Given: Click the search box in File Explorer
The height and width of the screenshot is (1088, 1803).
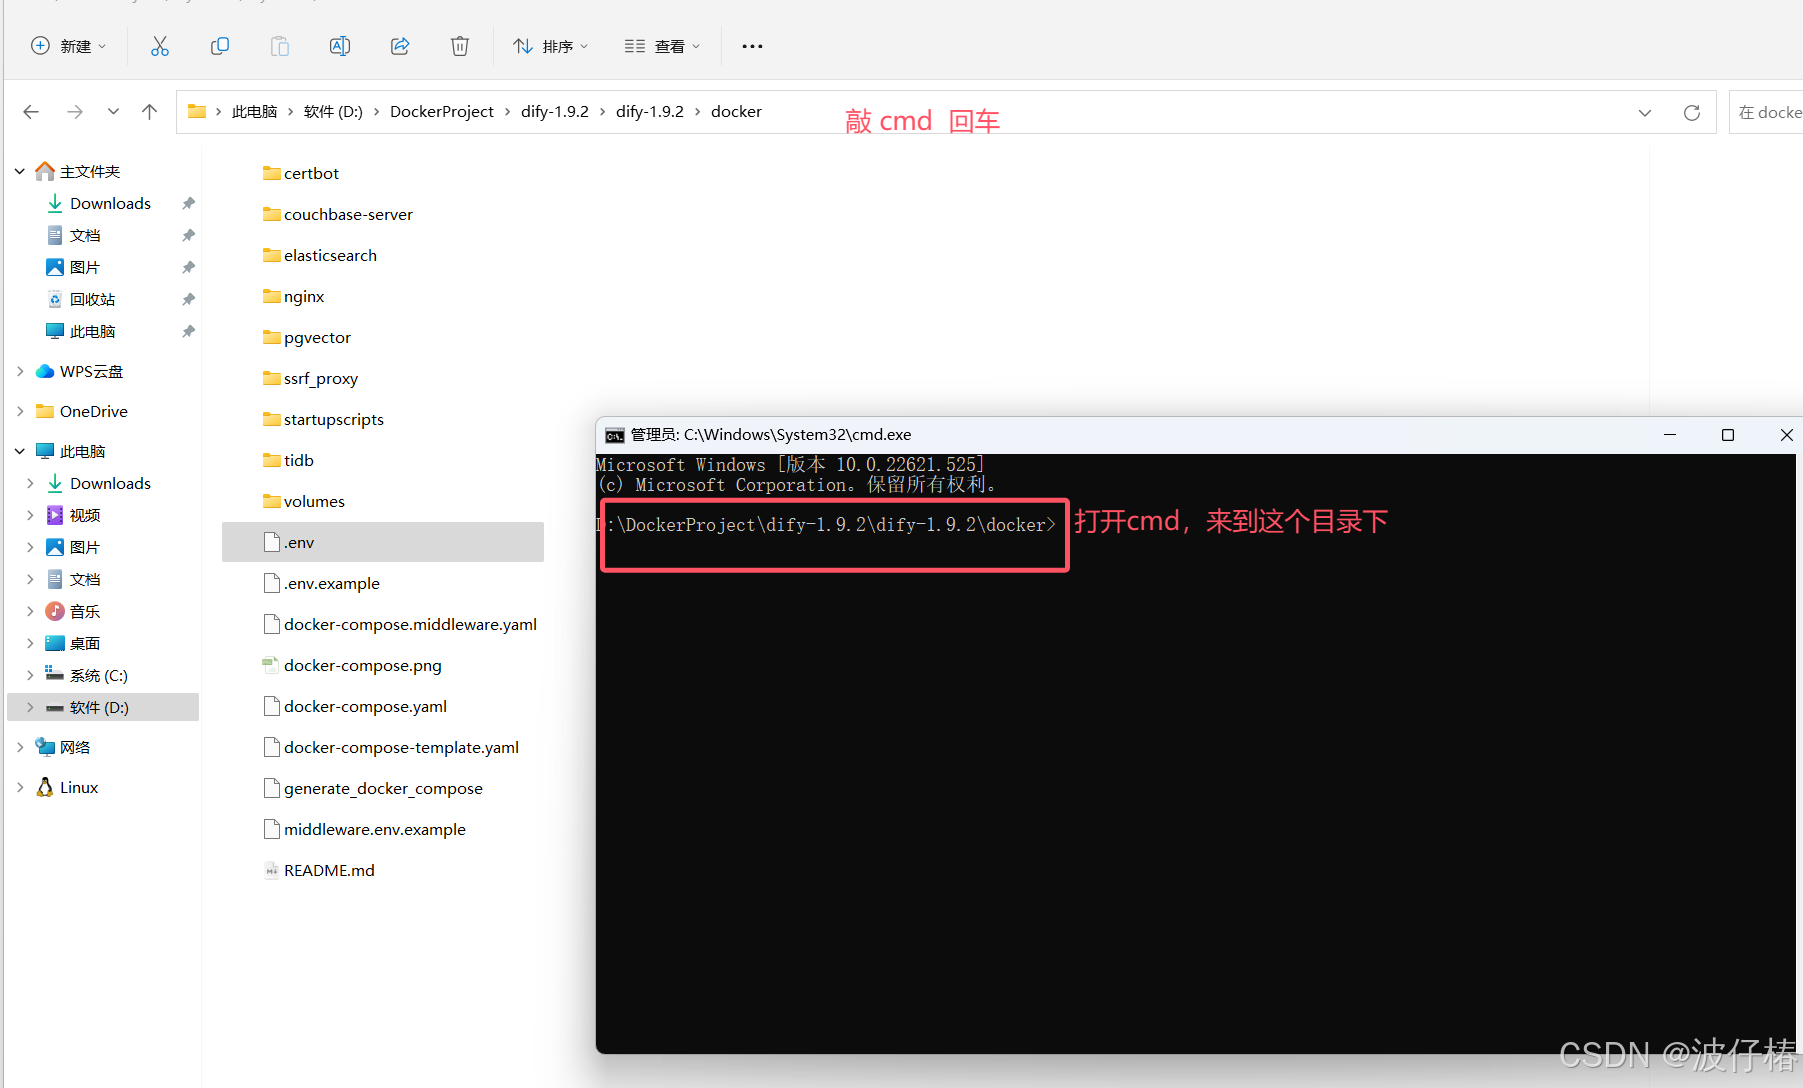Looking at the screenshot, I should 1766,112.
